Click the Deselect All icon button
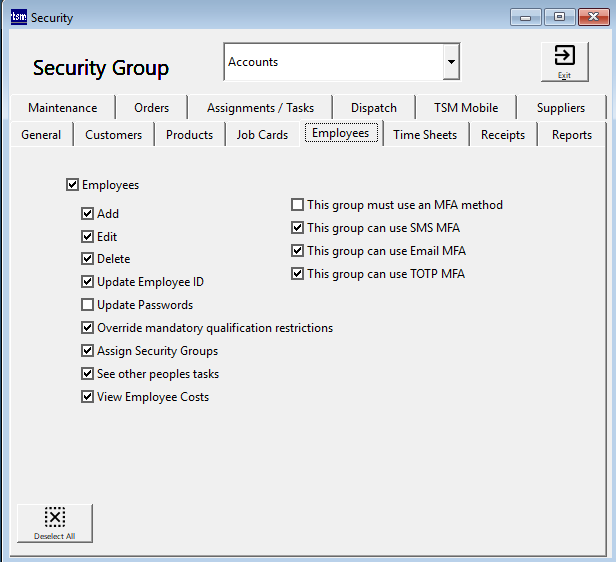Viewport: 616px width, 562px height. tap(55, 522)
